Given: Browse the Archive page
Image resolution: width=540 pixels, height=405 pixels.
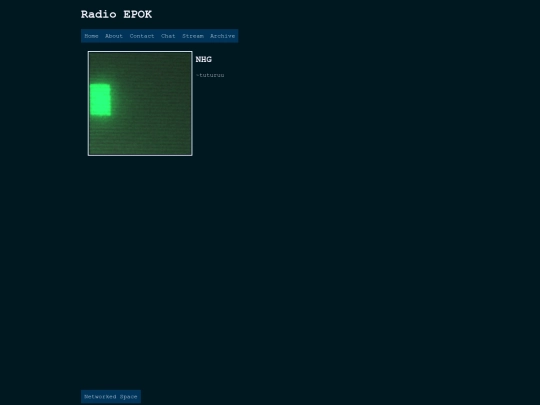Looking at the screenshot, I should click(x=222, y=36).
